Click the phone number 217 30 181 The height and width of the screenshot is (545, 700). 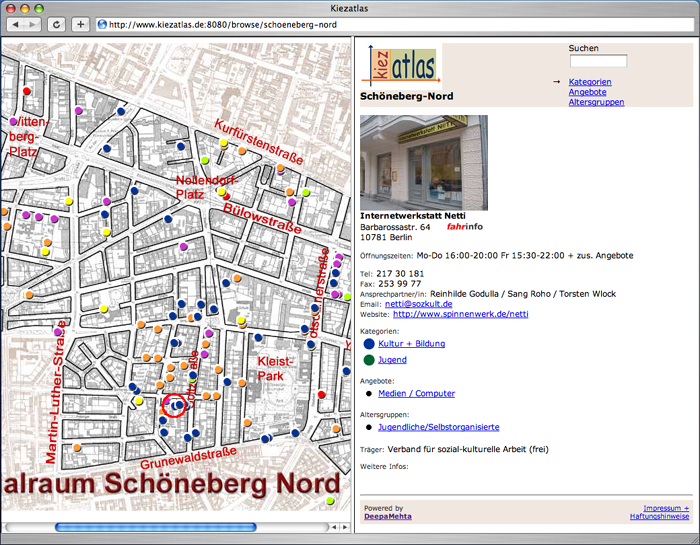(400, 274)
